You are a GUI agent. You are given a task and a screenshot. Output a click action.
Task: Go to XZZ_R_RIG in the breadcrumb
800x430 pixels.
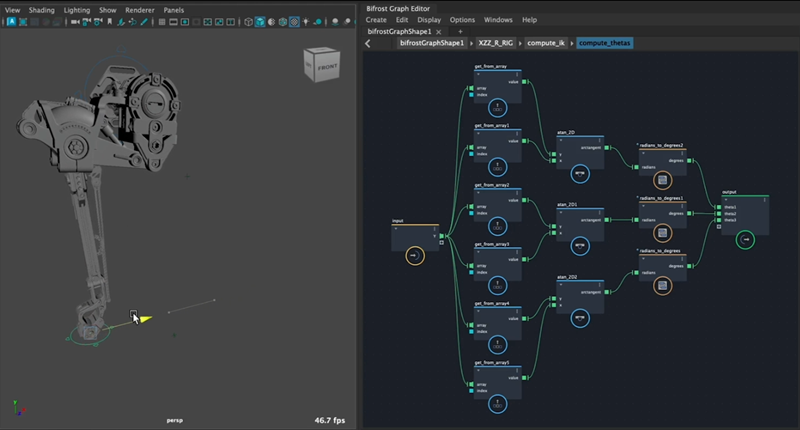[x=495, y=43]
